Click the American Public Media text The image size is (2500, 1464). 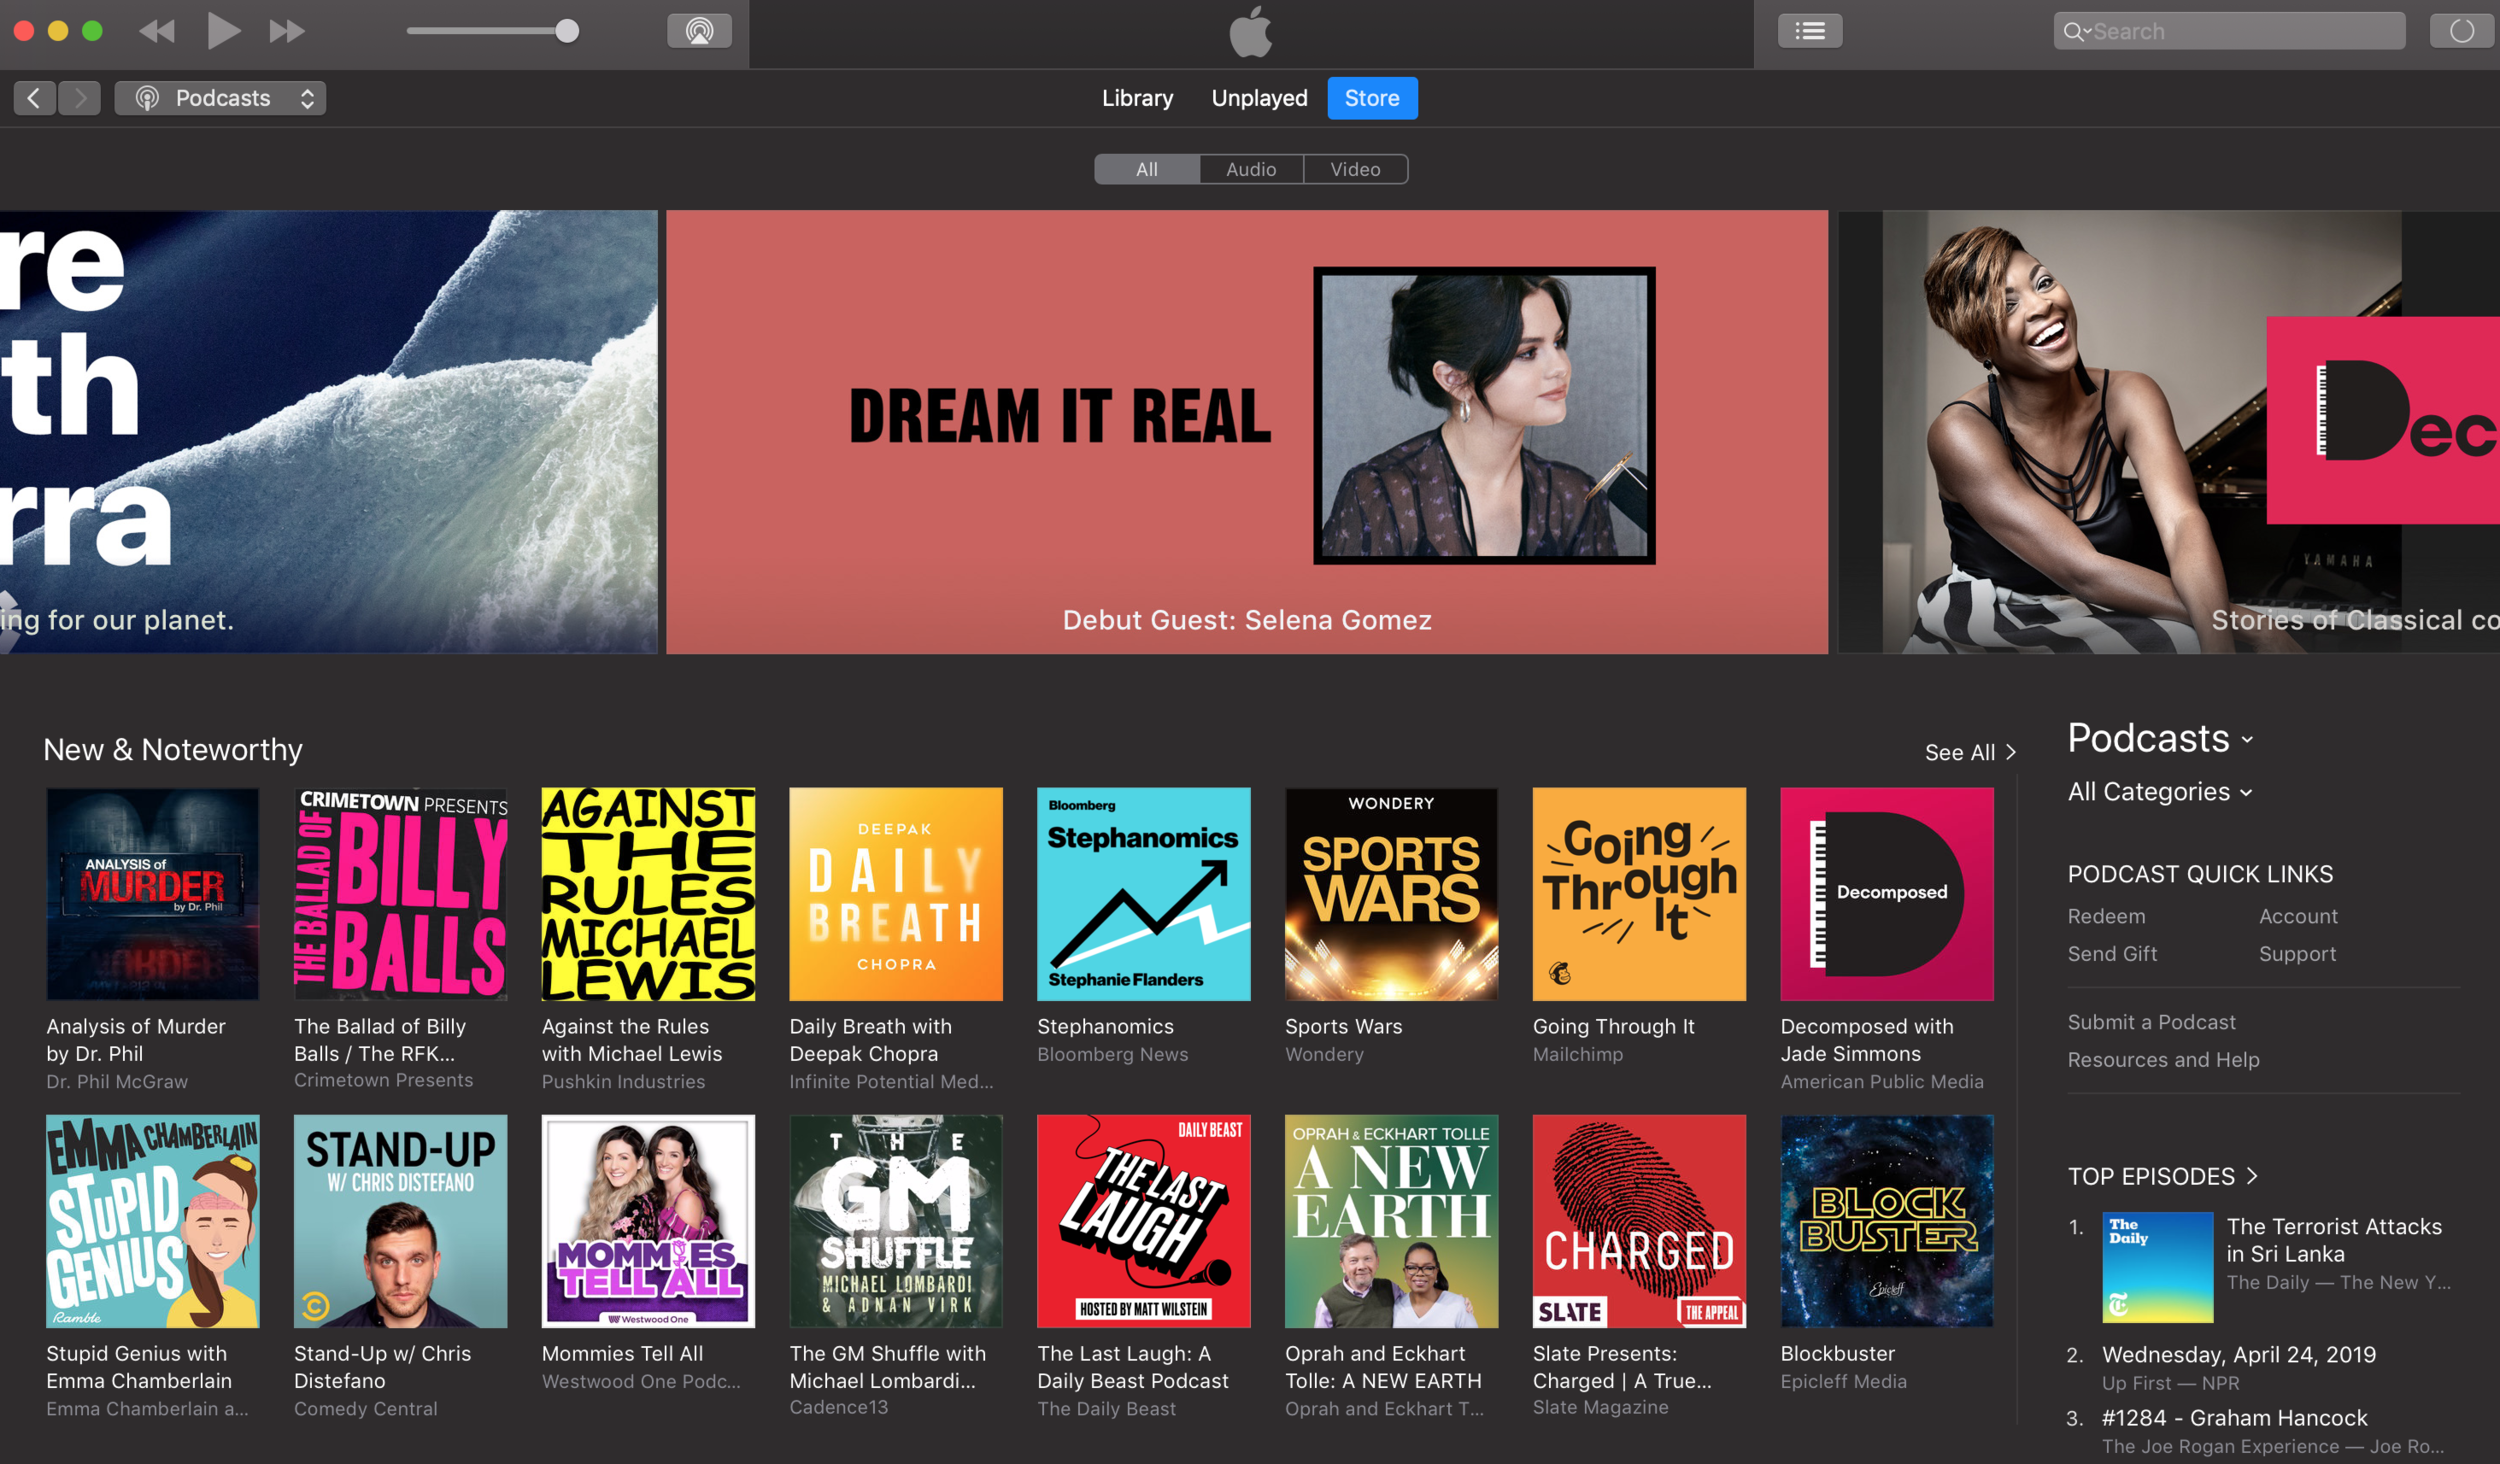click(1881, 1080)
